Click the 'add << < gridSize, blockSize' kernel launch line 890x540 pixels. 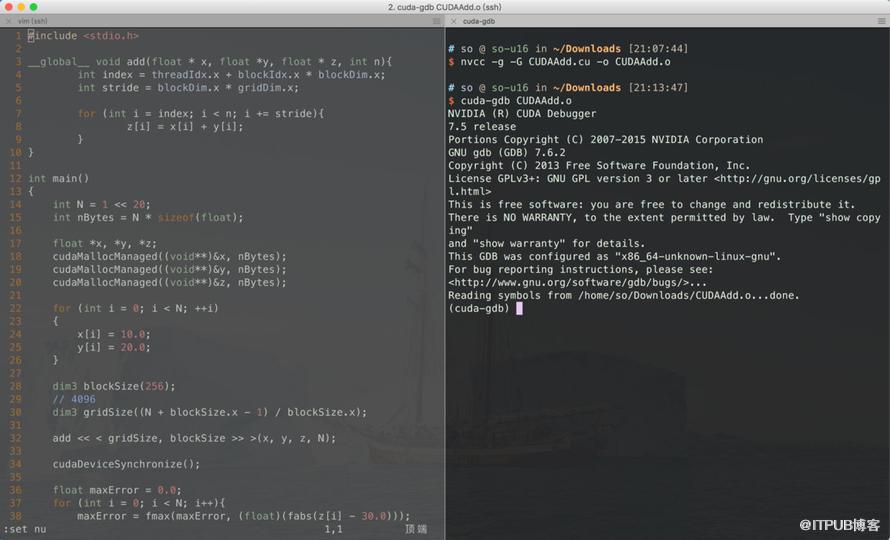[x=194, y=438]
